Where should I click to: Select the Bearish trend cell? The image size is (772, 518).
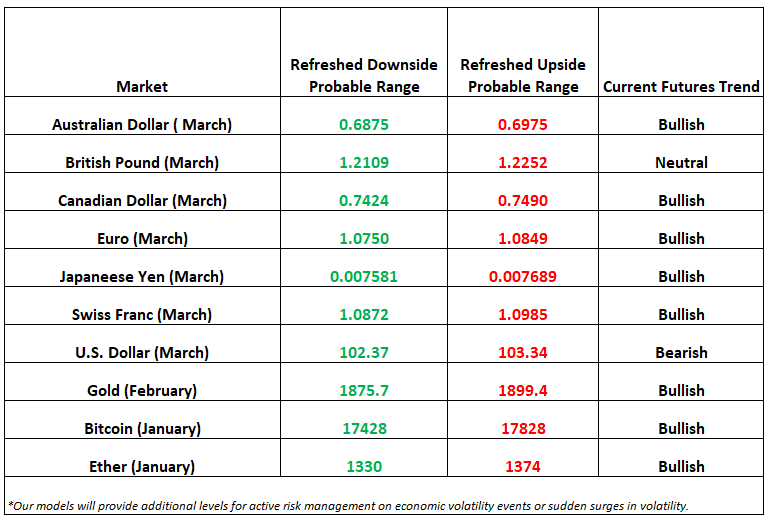coord(681,353)
